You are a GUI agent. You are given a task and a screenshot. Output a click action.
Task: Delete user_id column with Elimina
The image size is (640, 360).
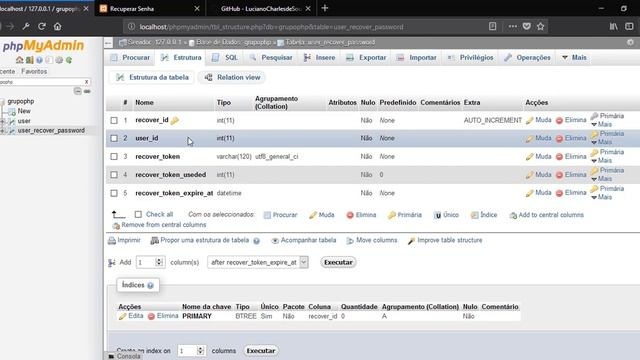(571, 138)
